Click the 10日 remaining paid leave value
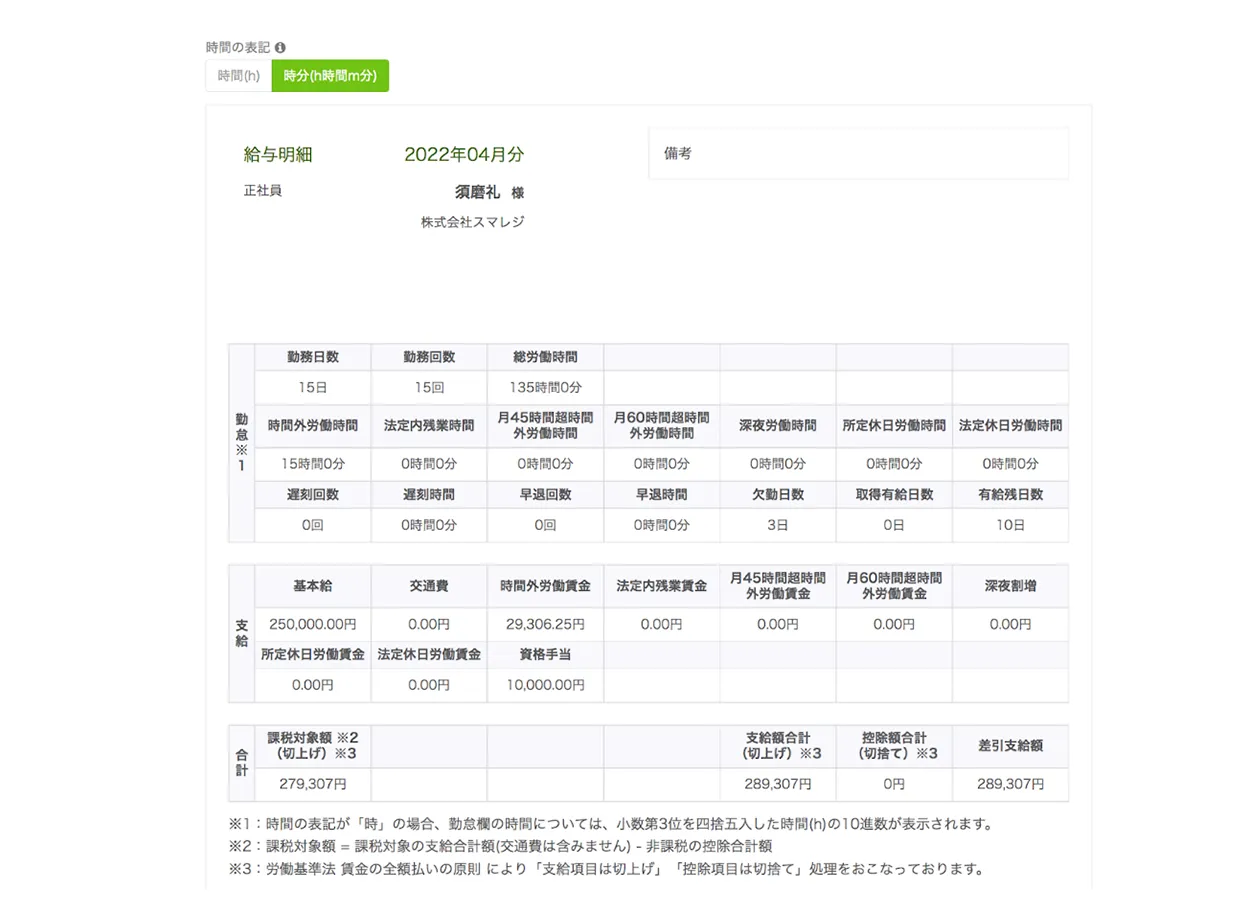 pos(1010,525)
